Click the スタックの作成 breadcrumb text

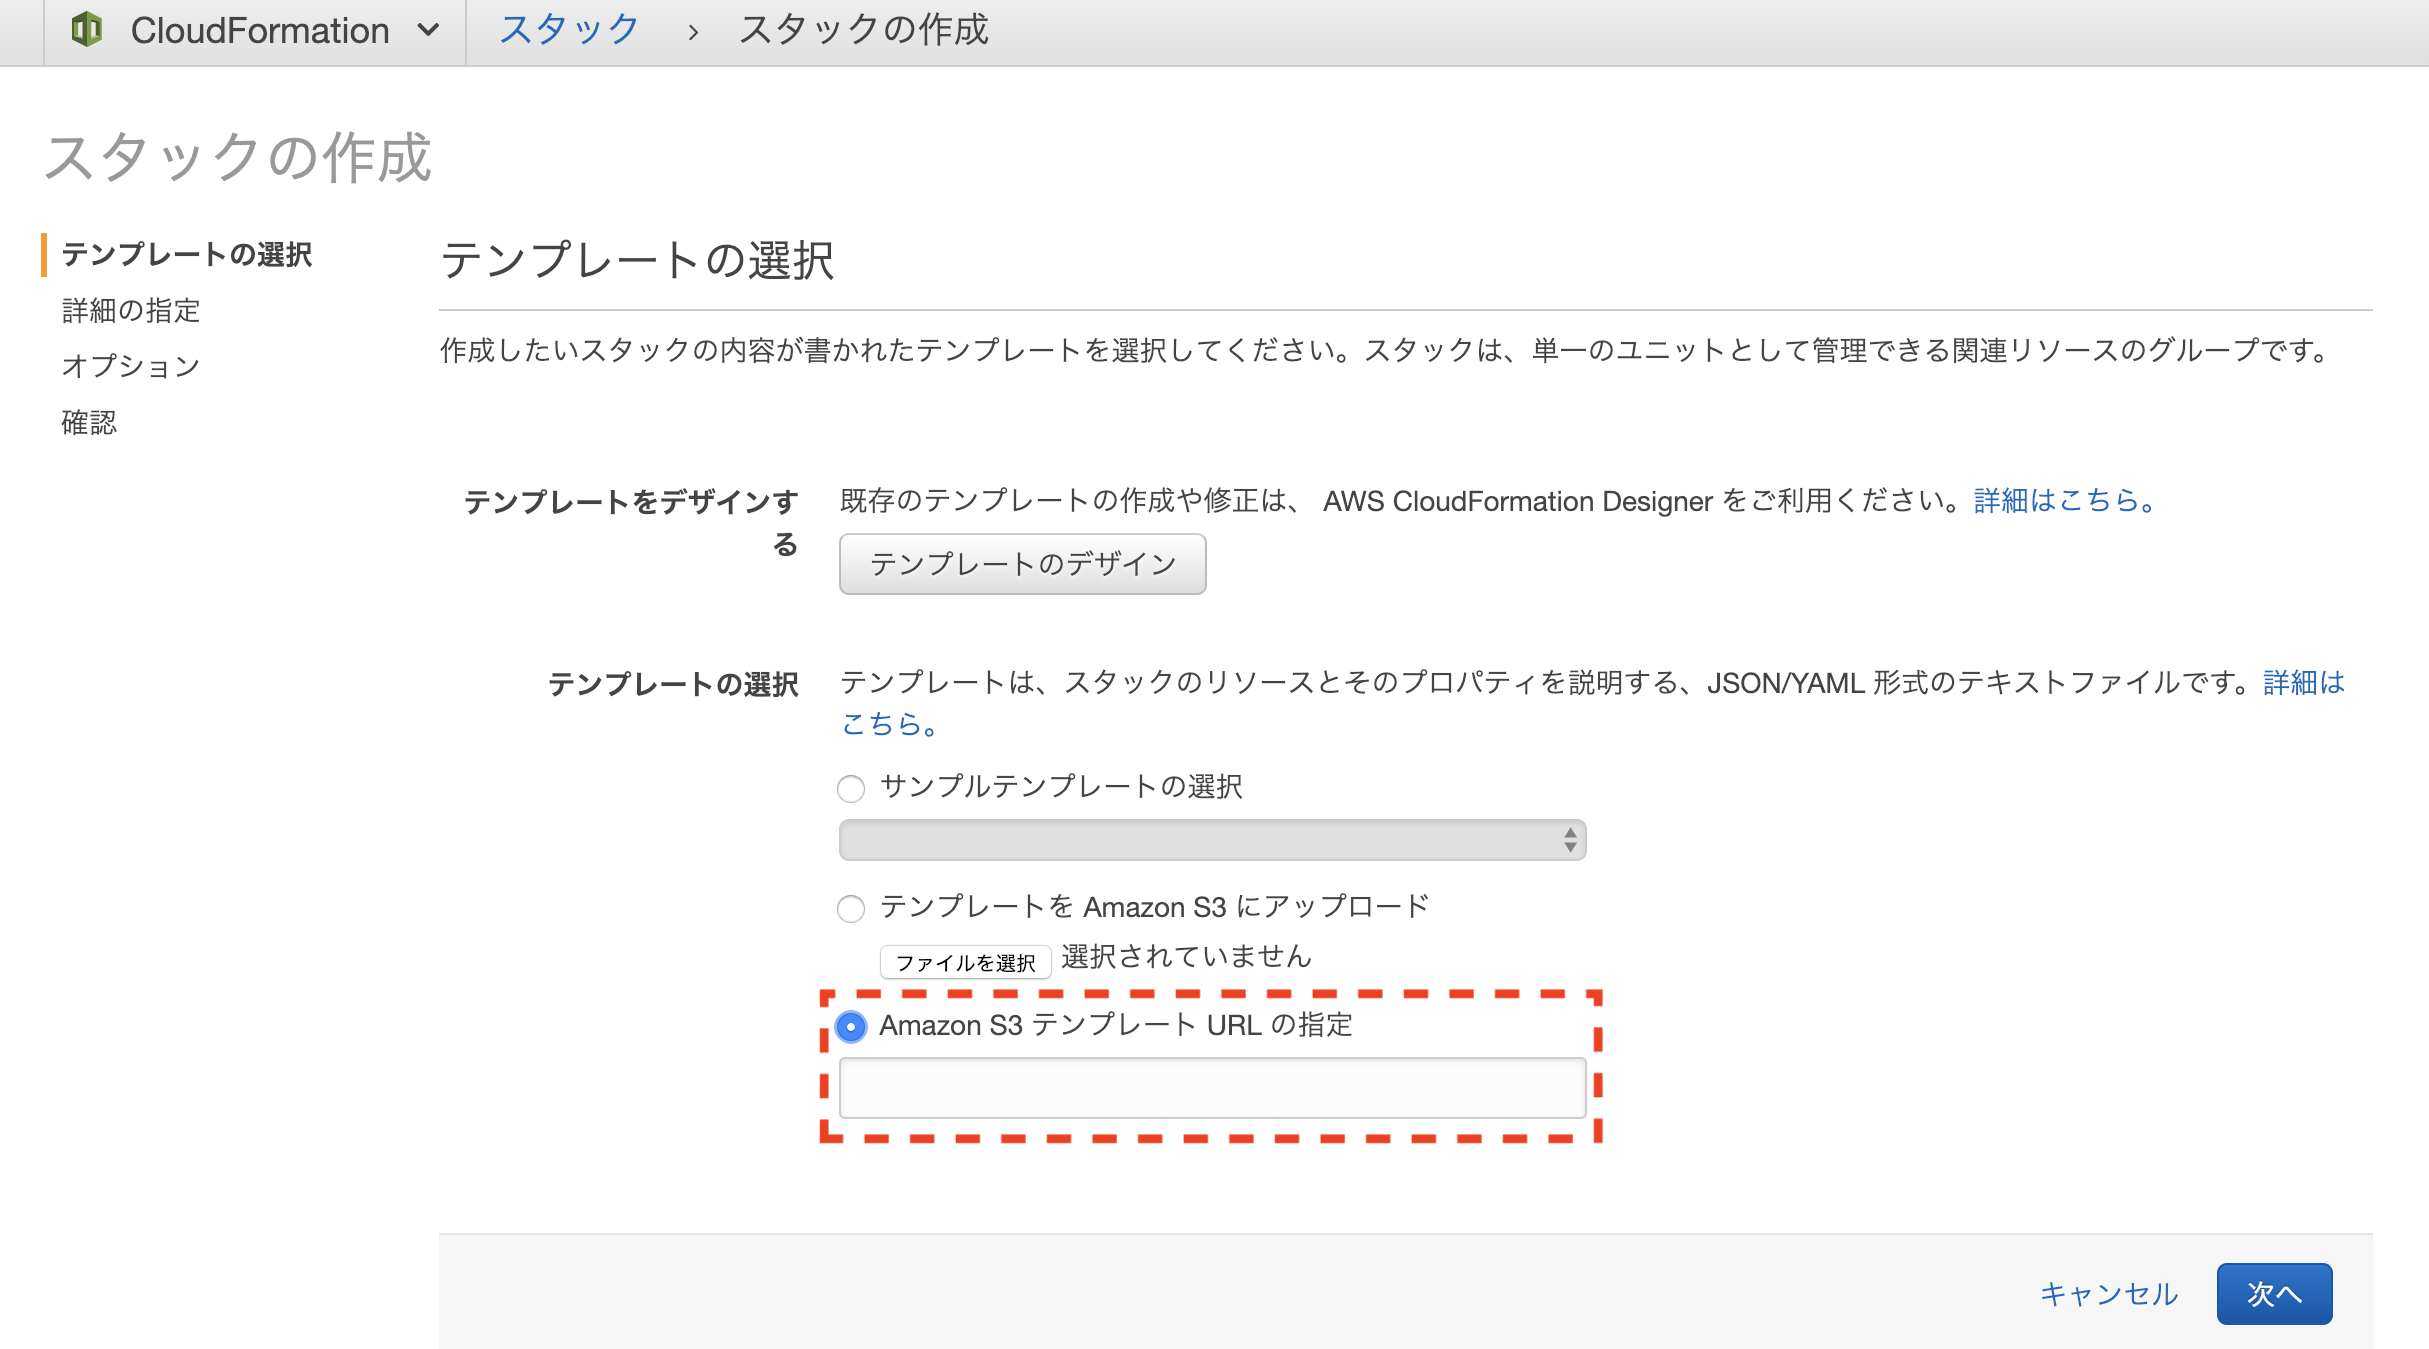pos(863,30)
